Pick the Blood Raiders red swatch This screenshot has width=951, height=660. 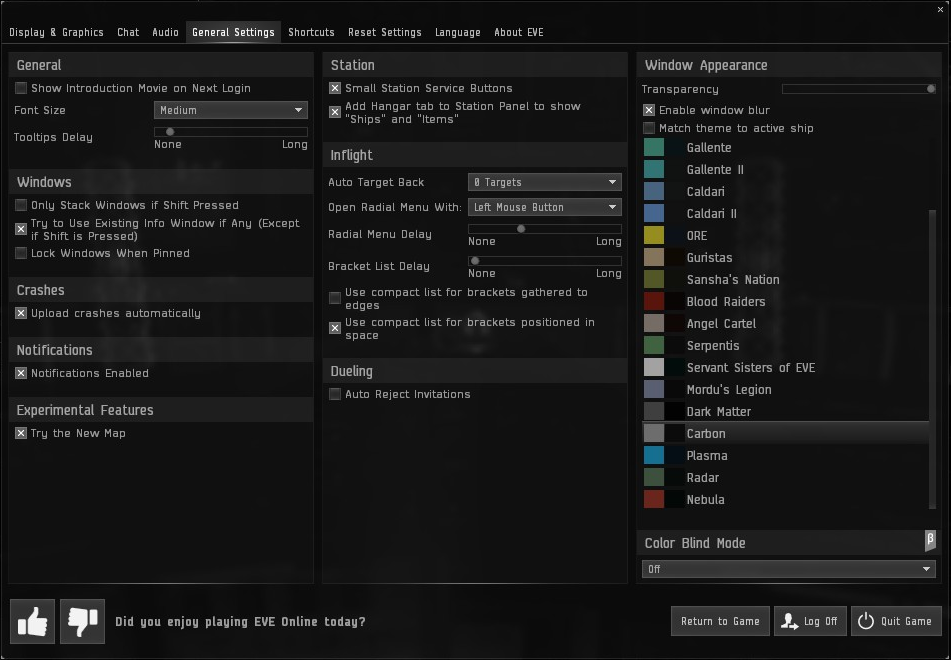[x=654, y=301]
